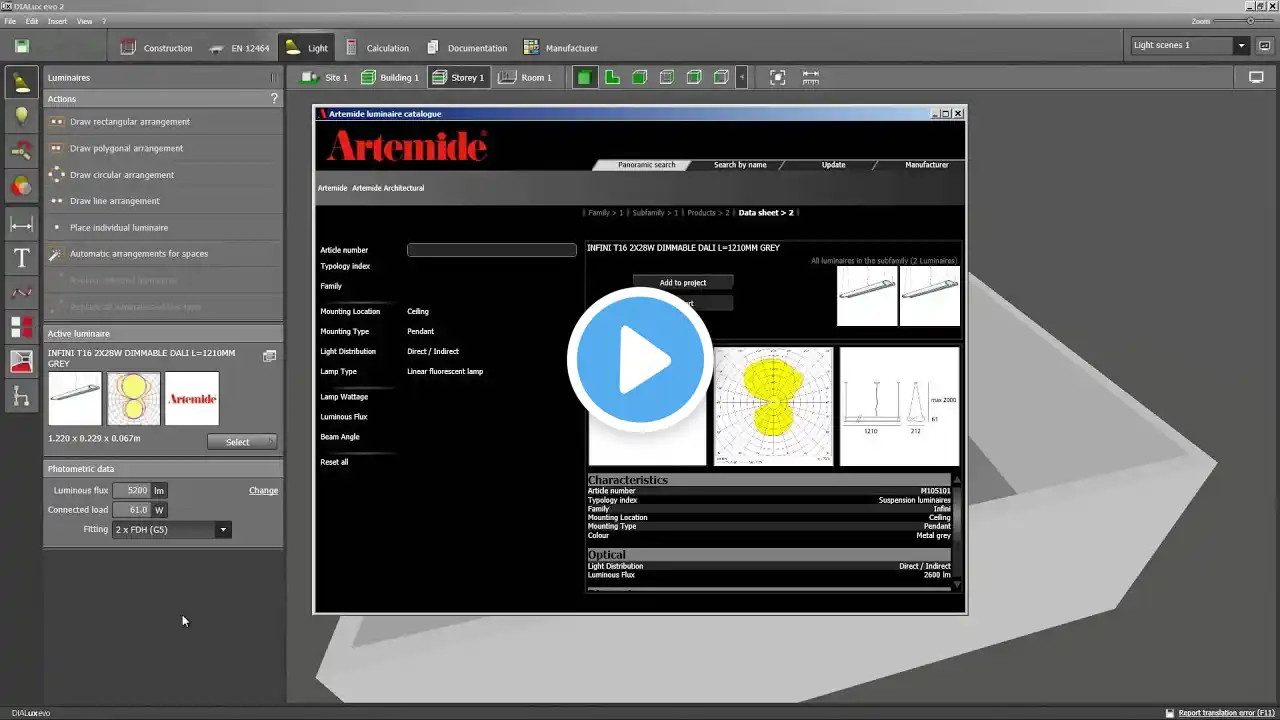Open the catalogue Manufacturer tab
Viewport: 1280px width, 720px height.
(x=927, y=165)
